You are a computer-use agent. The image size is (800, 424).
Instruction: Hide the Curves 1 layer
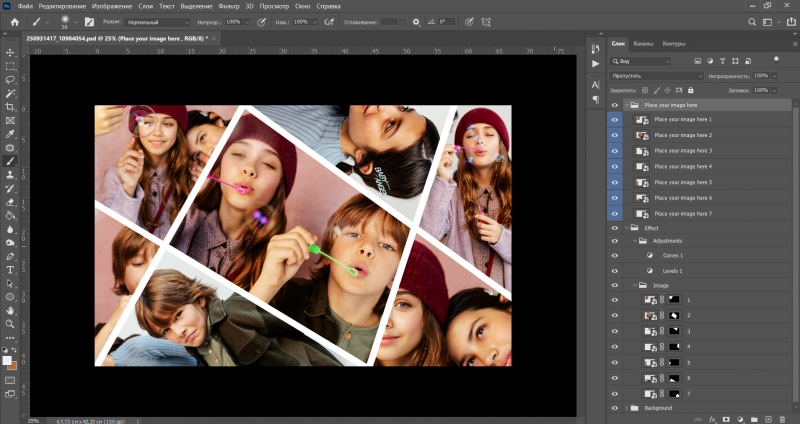614,255
